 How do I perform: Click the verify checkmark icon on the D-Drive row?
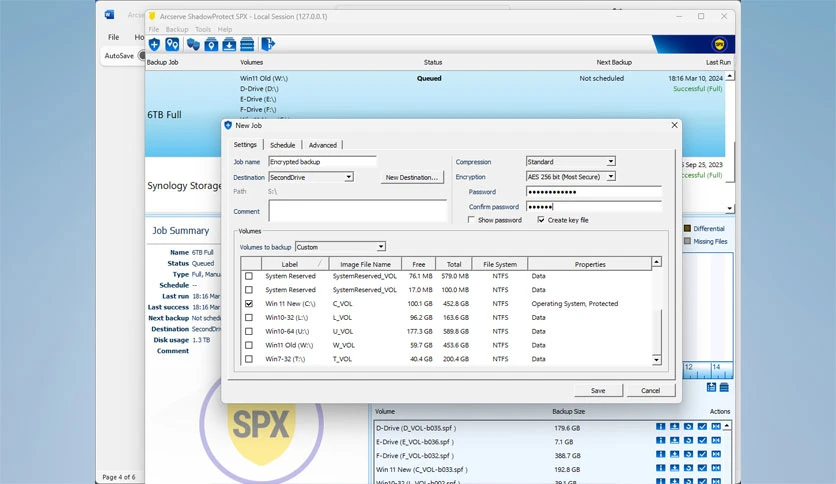coord(702,426)
